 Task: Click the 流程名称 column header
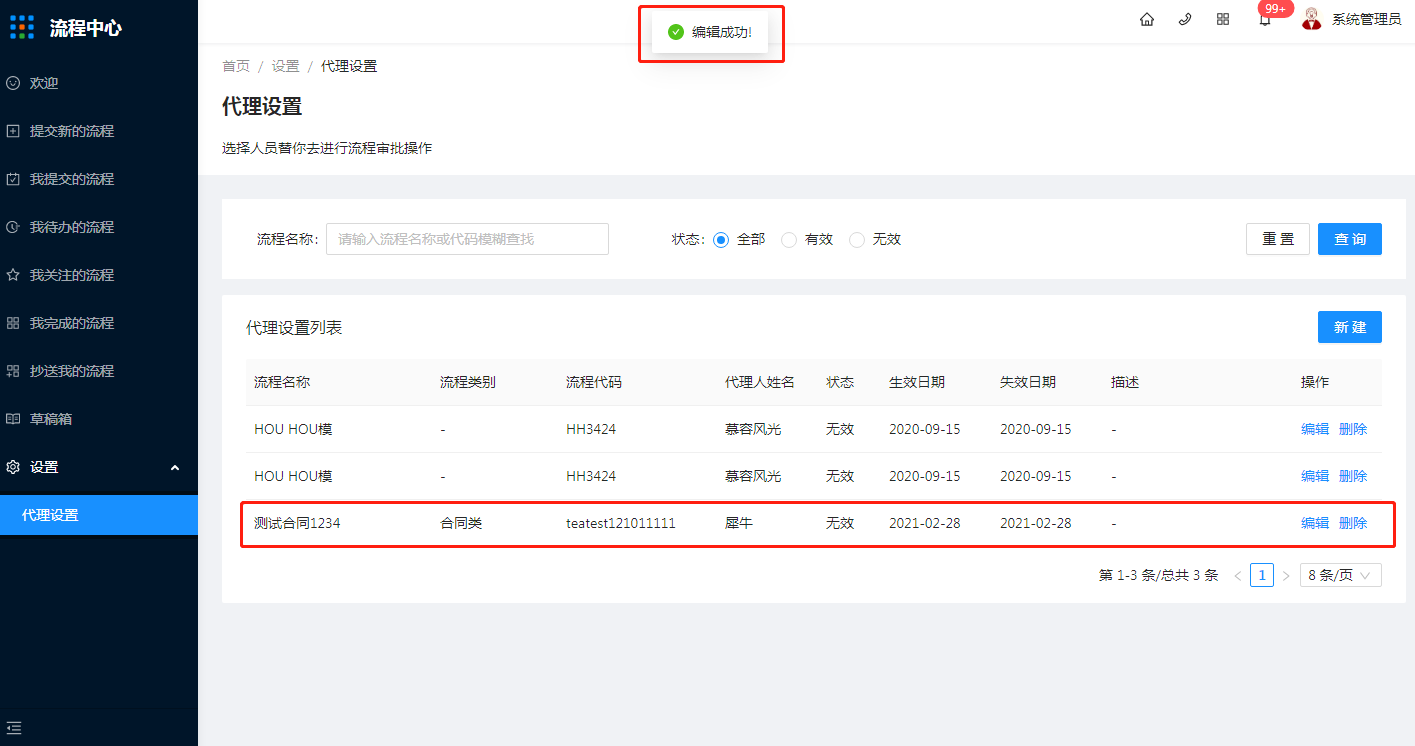[x=282, y=382]
